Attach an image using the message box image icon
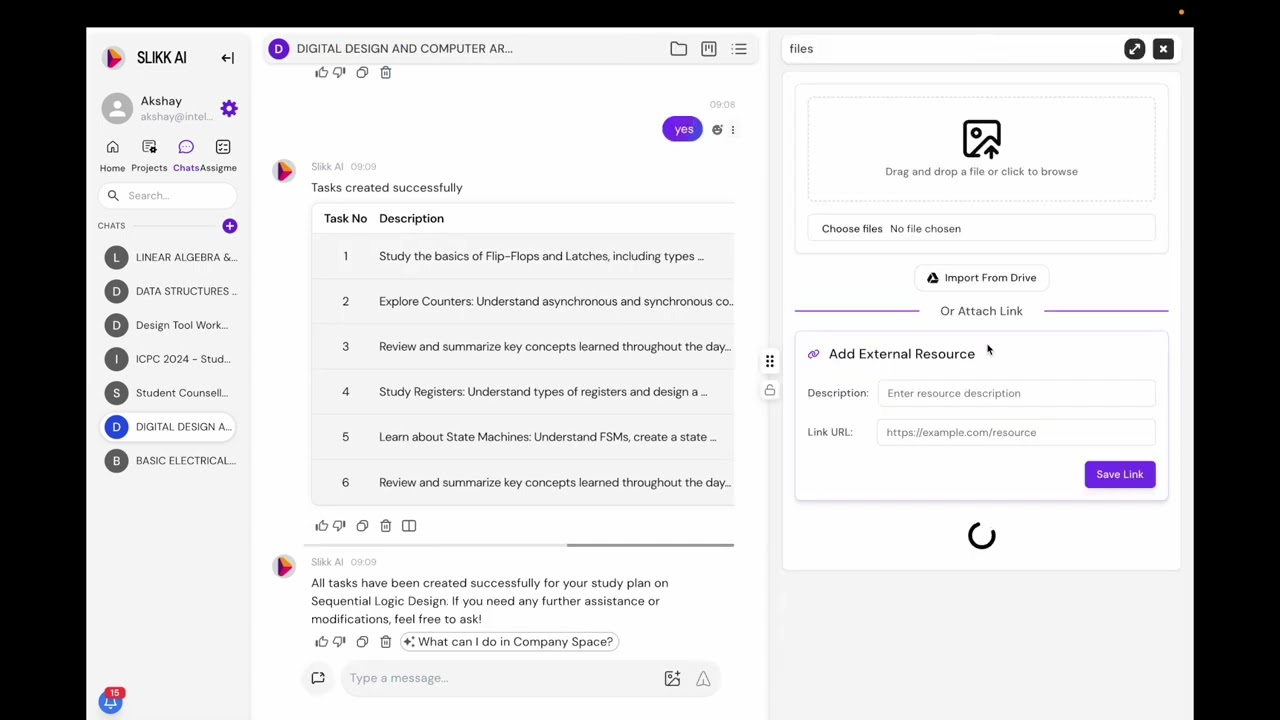The width and height of the screenshot is (1280, 720). 672,679
